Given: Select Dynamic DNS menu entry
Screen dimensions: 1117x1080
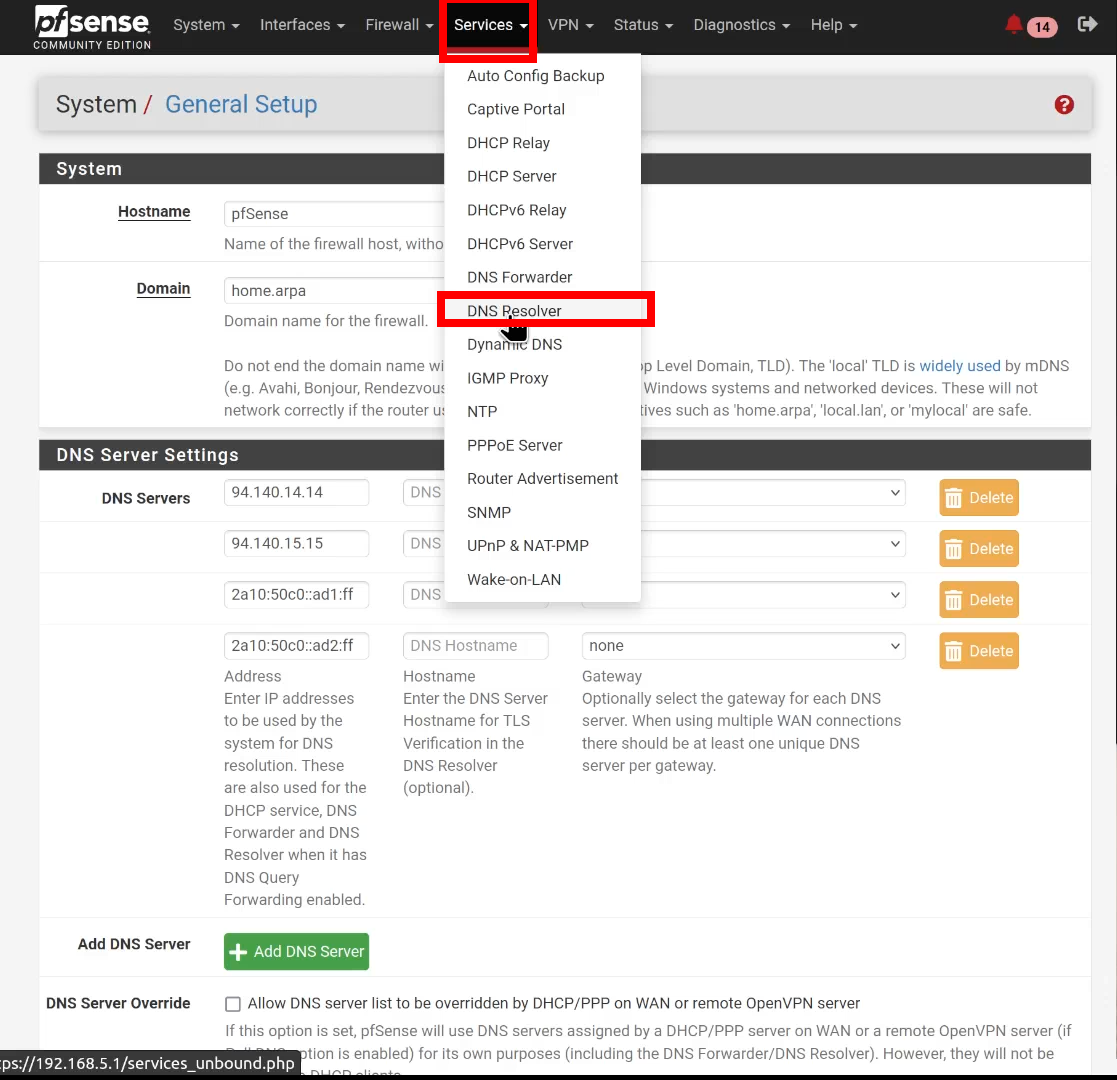Looking at the screenshot, I should (x=542, y=344).
